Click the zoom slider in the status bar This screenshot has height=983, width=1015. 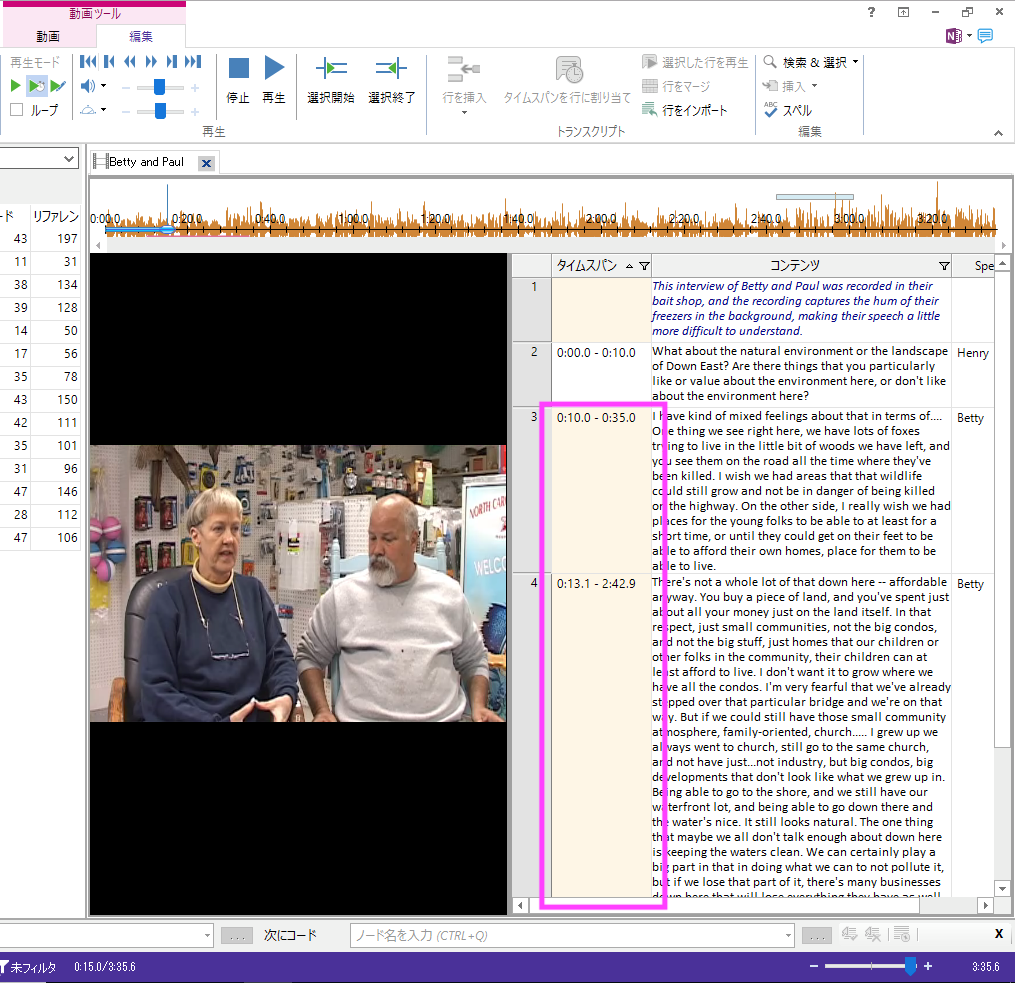tap(909, 966)
